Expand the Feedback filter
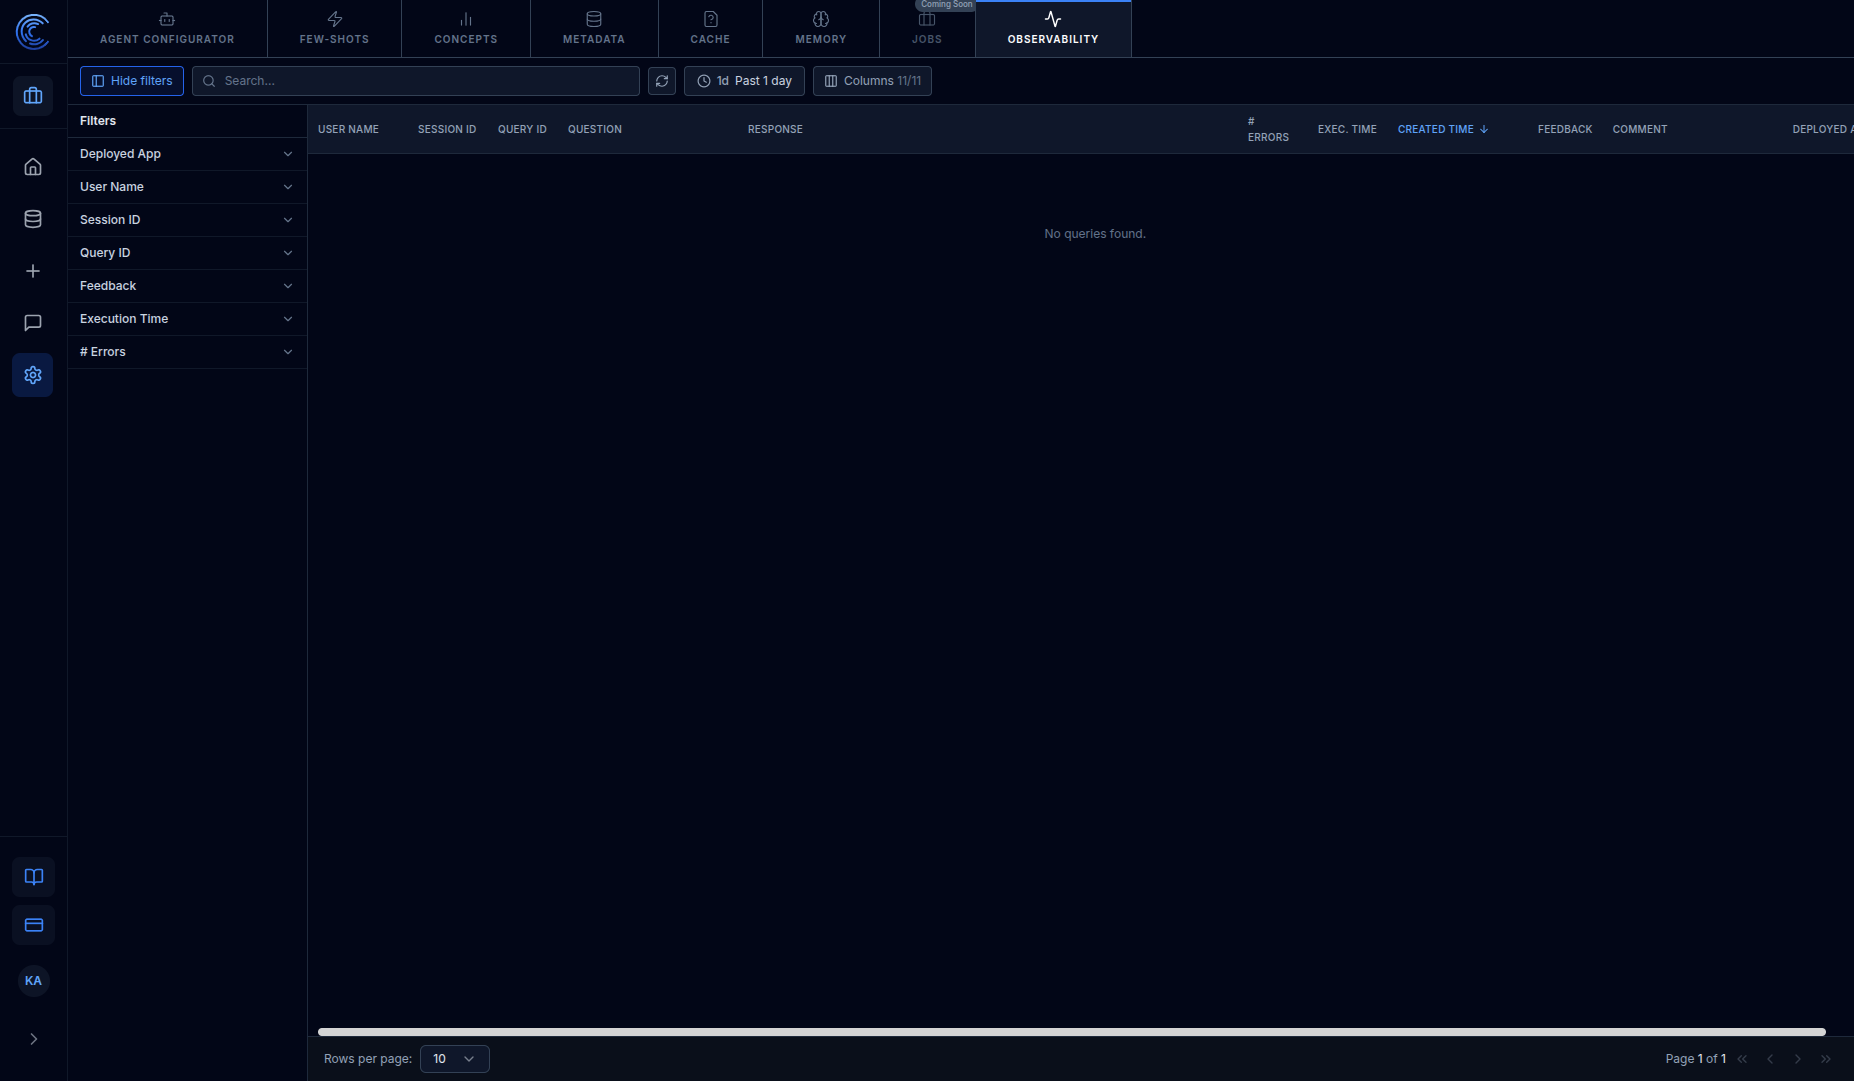Viewport: 1854px width, 1081px height. (x=187, y=286)
